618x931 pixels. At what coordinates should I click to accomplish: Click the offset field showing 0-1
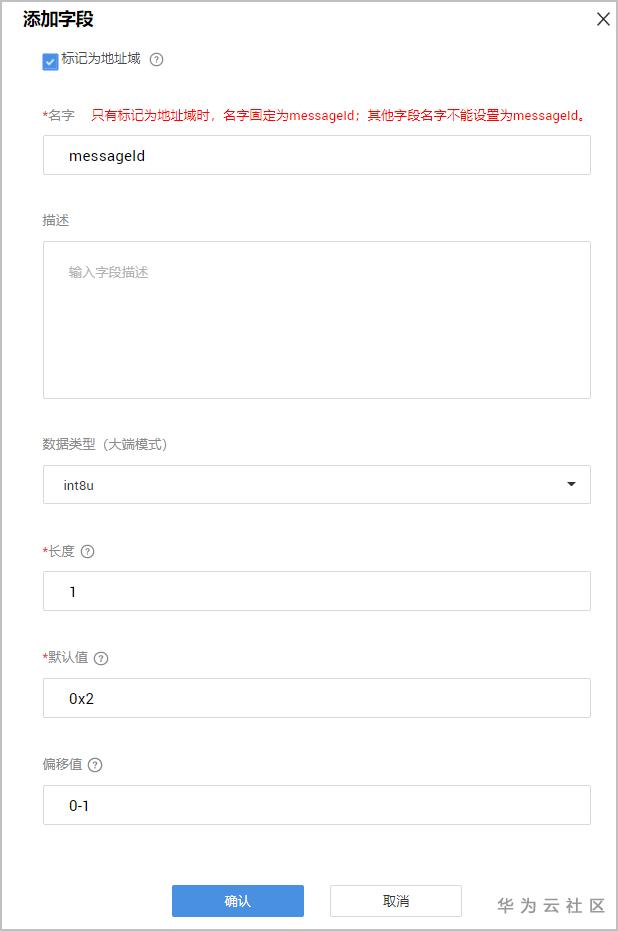(x=316, y=805)
